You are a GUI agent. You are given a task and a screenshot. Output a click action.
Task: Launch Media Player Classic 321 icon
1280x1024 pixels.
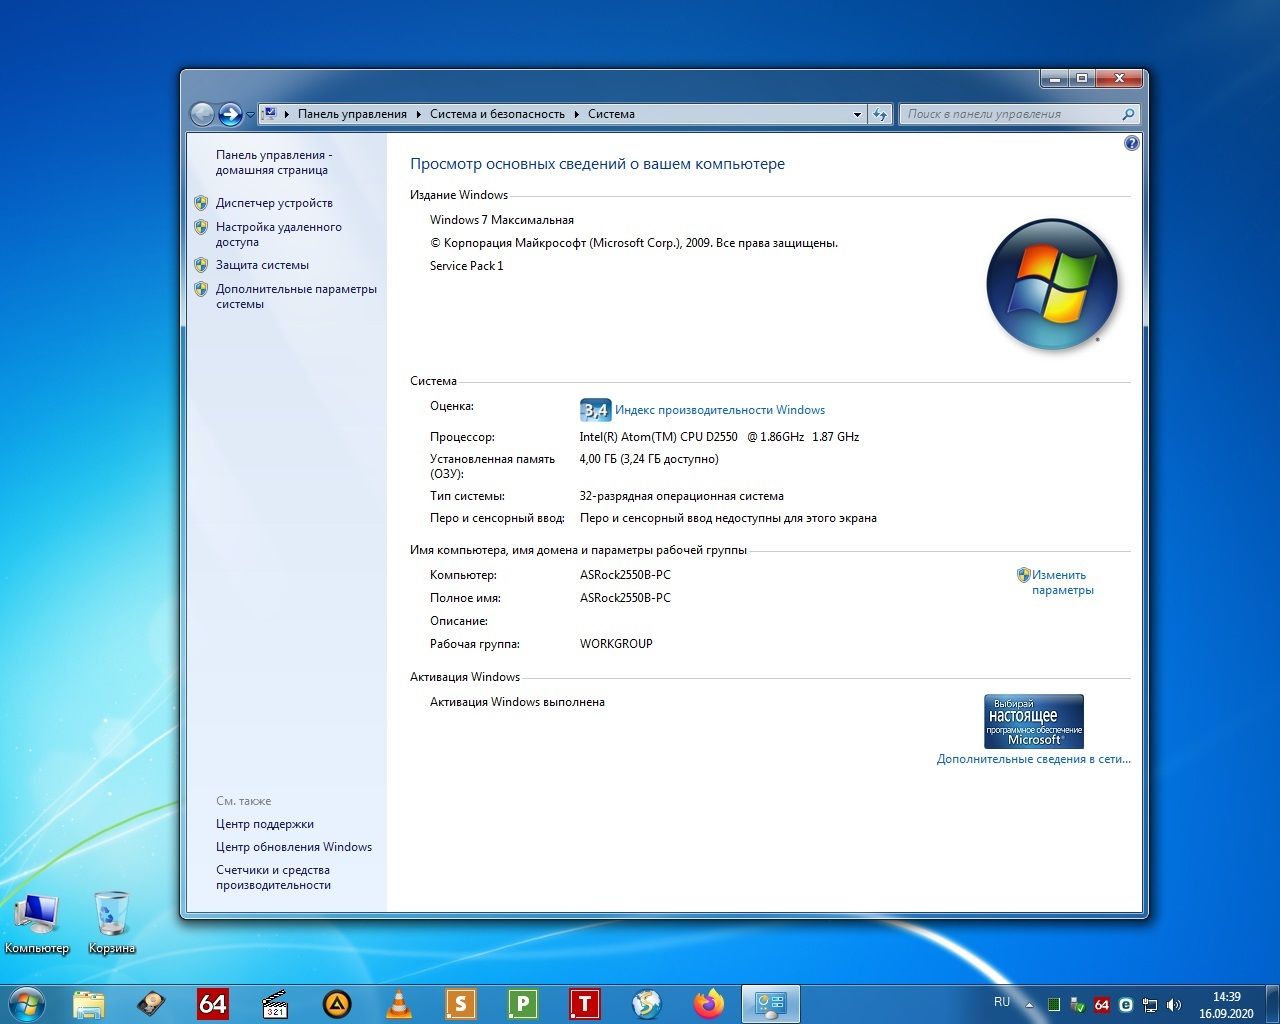(275, 1004)
